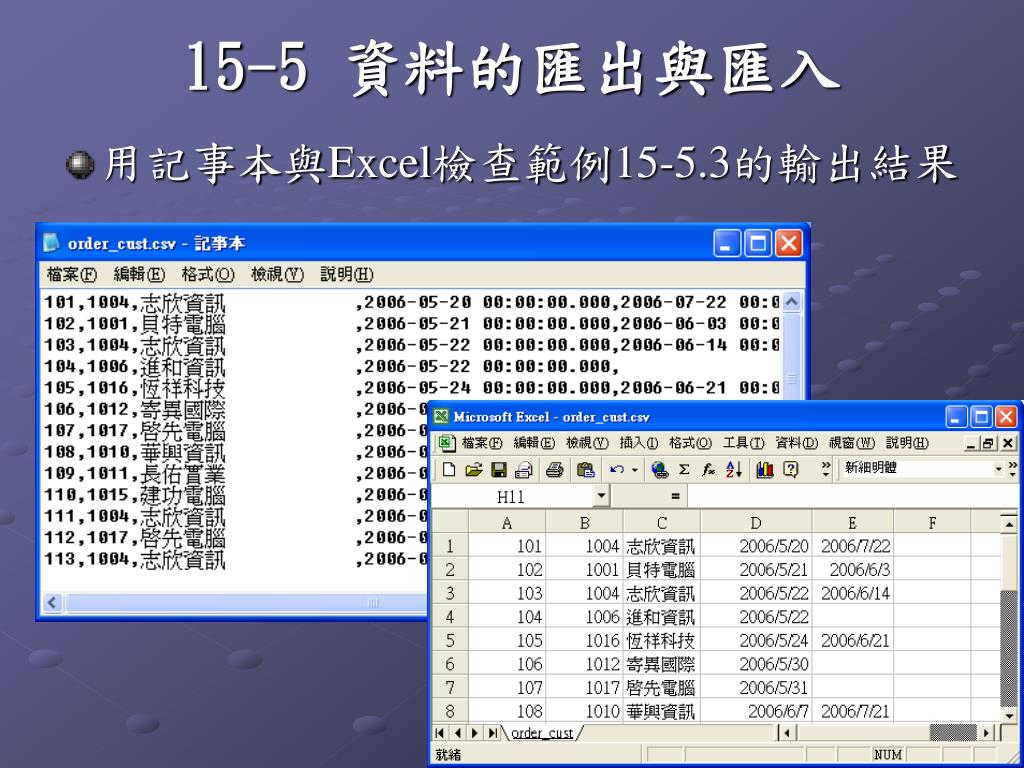Click the Paste clipboard icon in Excel
This screenshot has height=768, width=1024.
(x=586, y=469)
